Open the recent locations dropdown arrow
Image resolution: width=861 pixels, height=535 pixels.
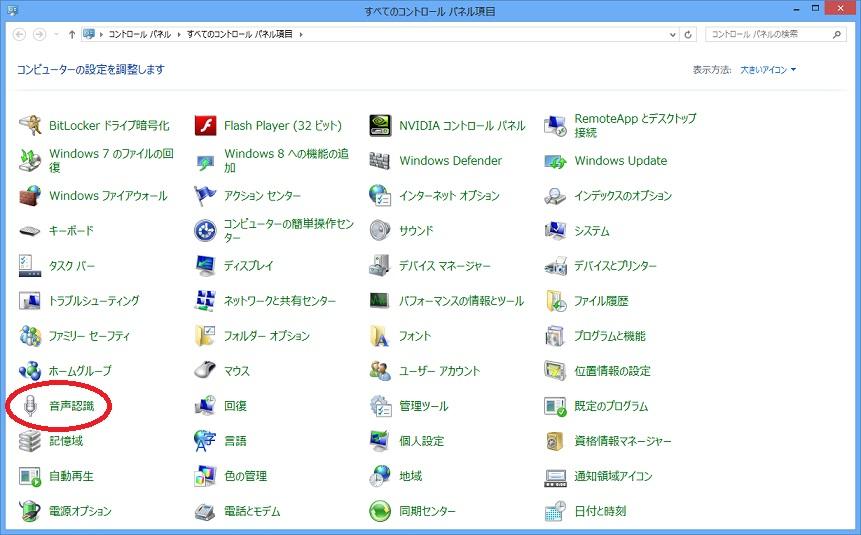pos(56,34)
